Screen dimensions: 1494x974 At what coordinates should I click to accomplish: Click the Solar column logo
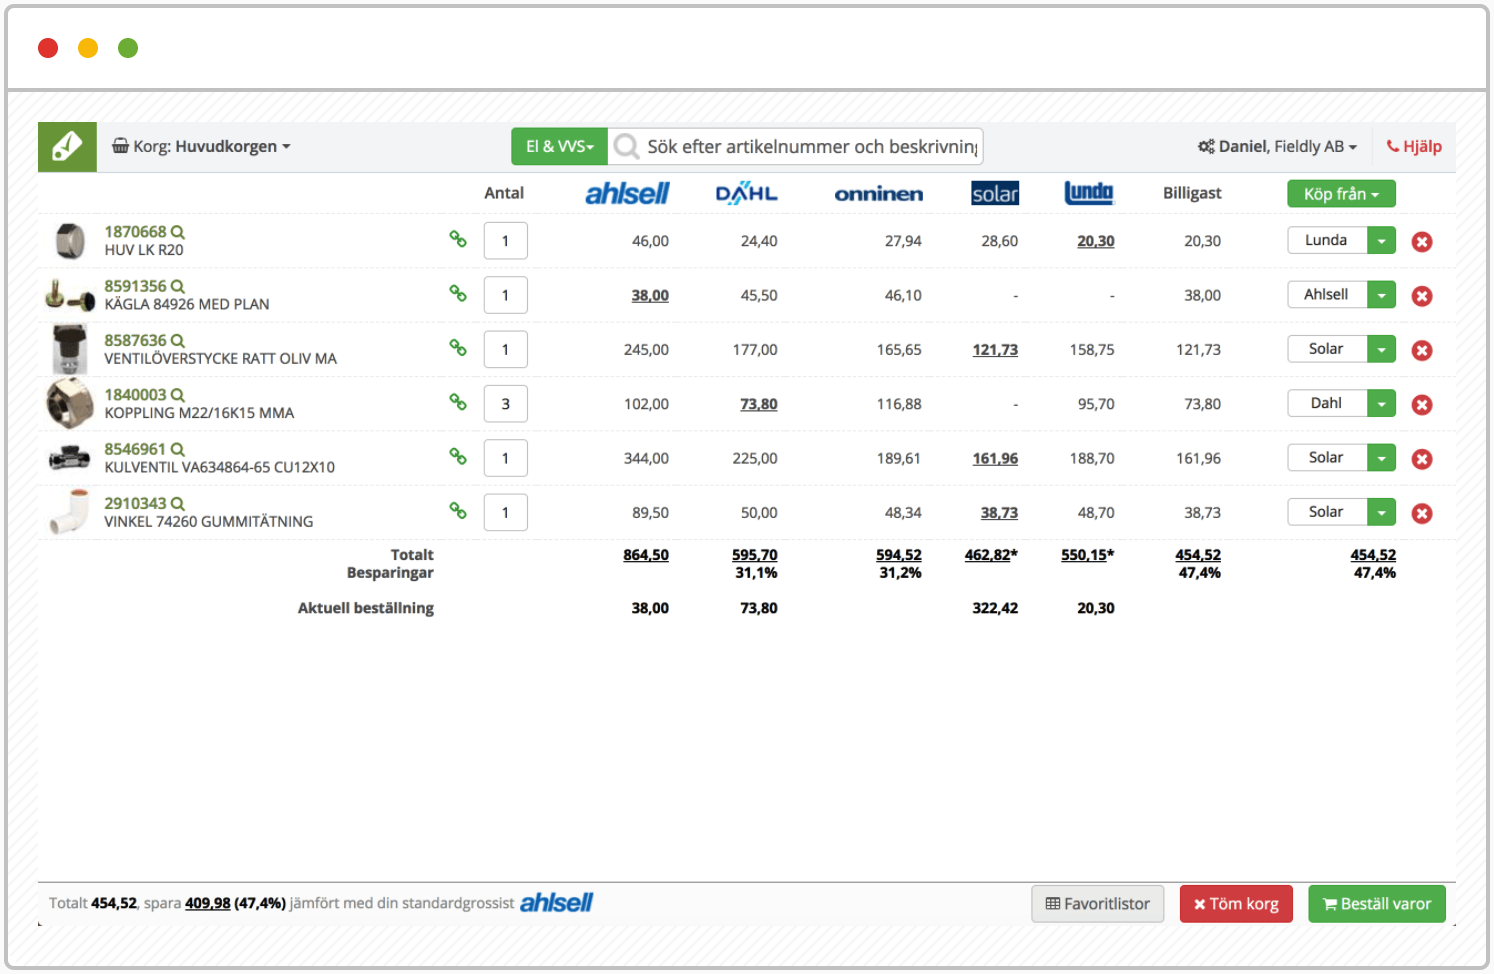coord(995,194)
